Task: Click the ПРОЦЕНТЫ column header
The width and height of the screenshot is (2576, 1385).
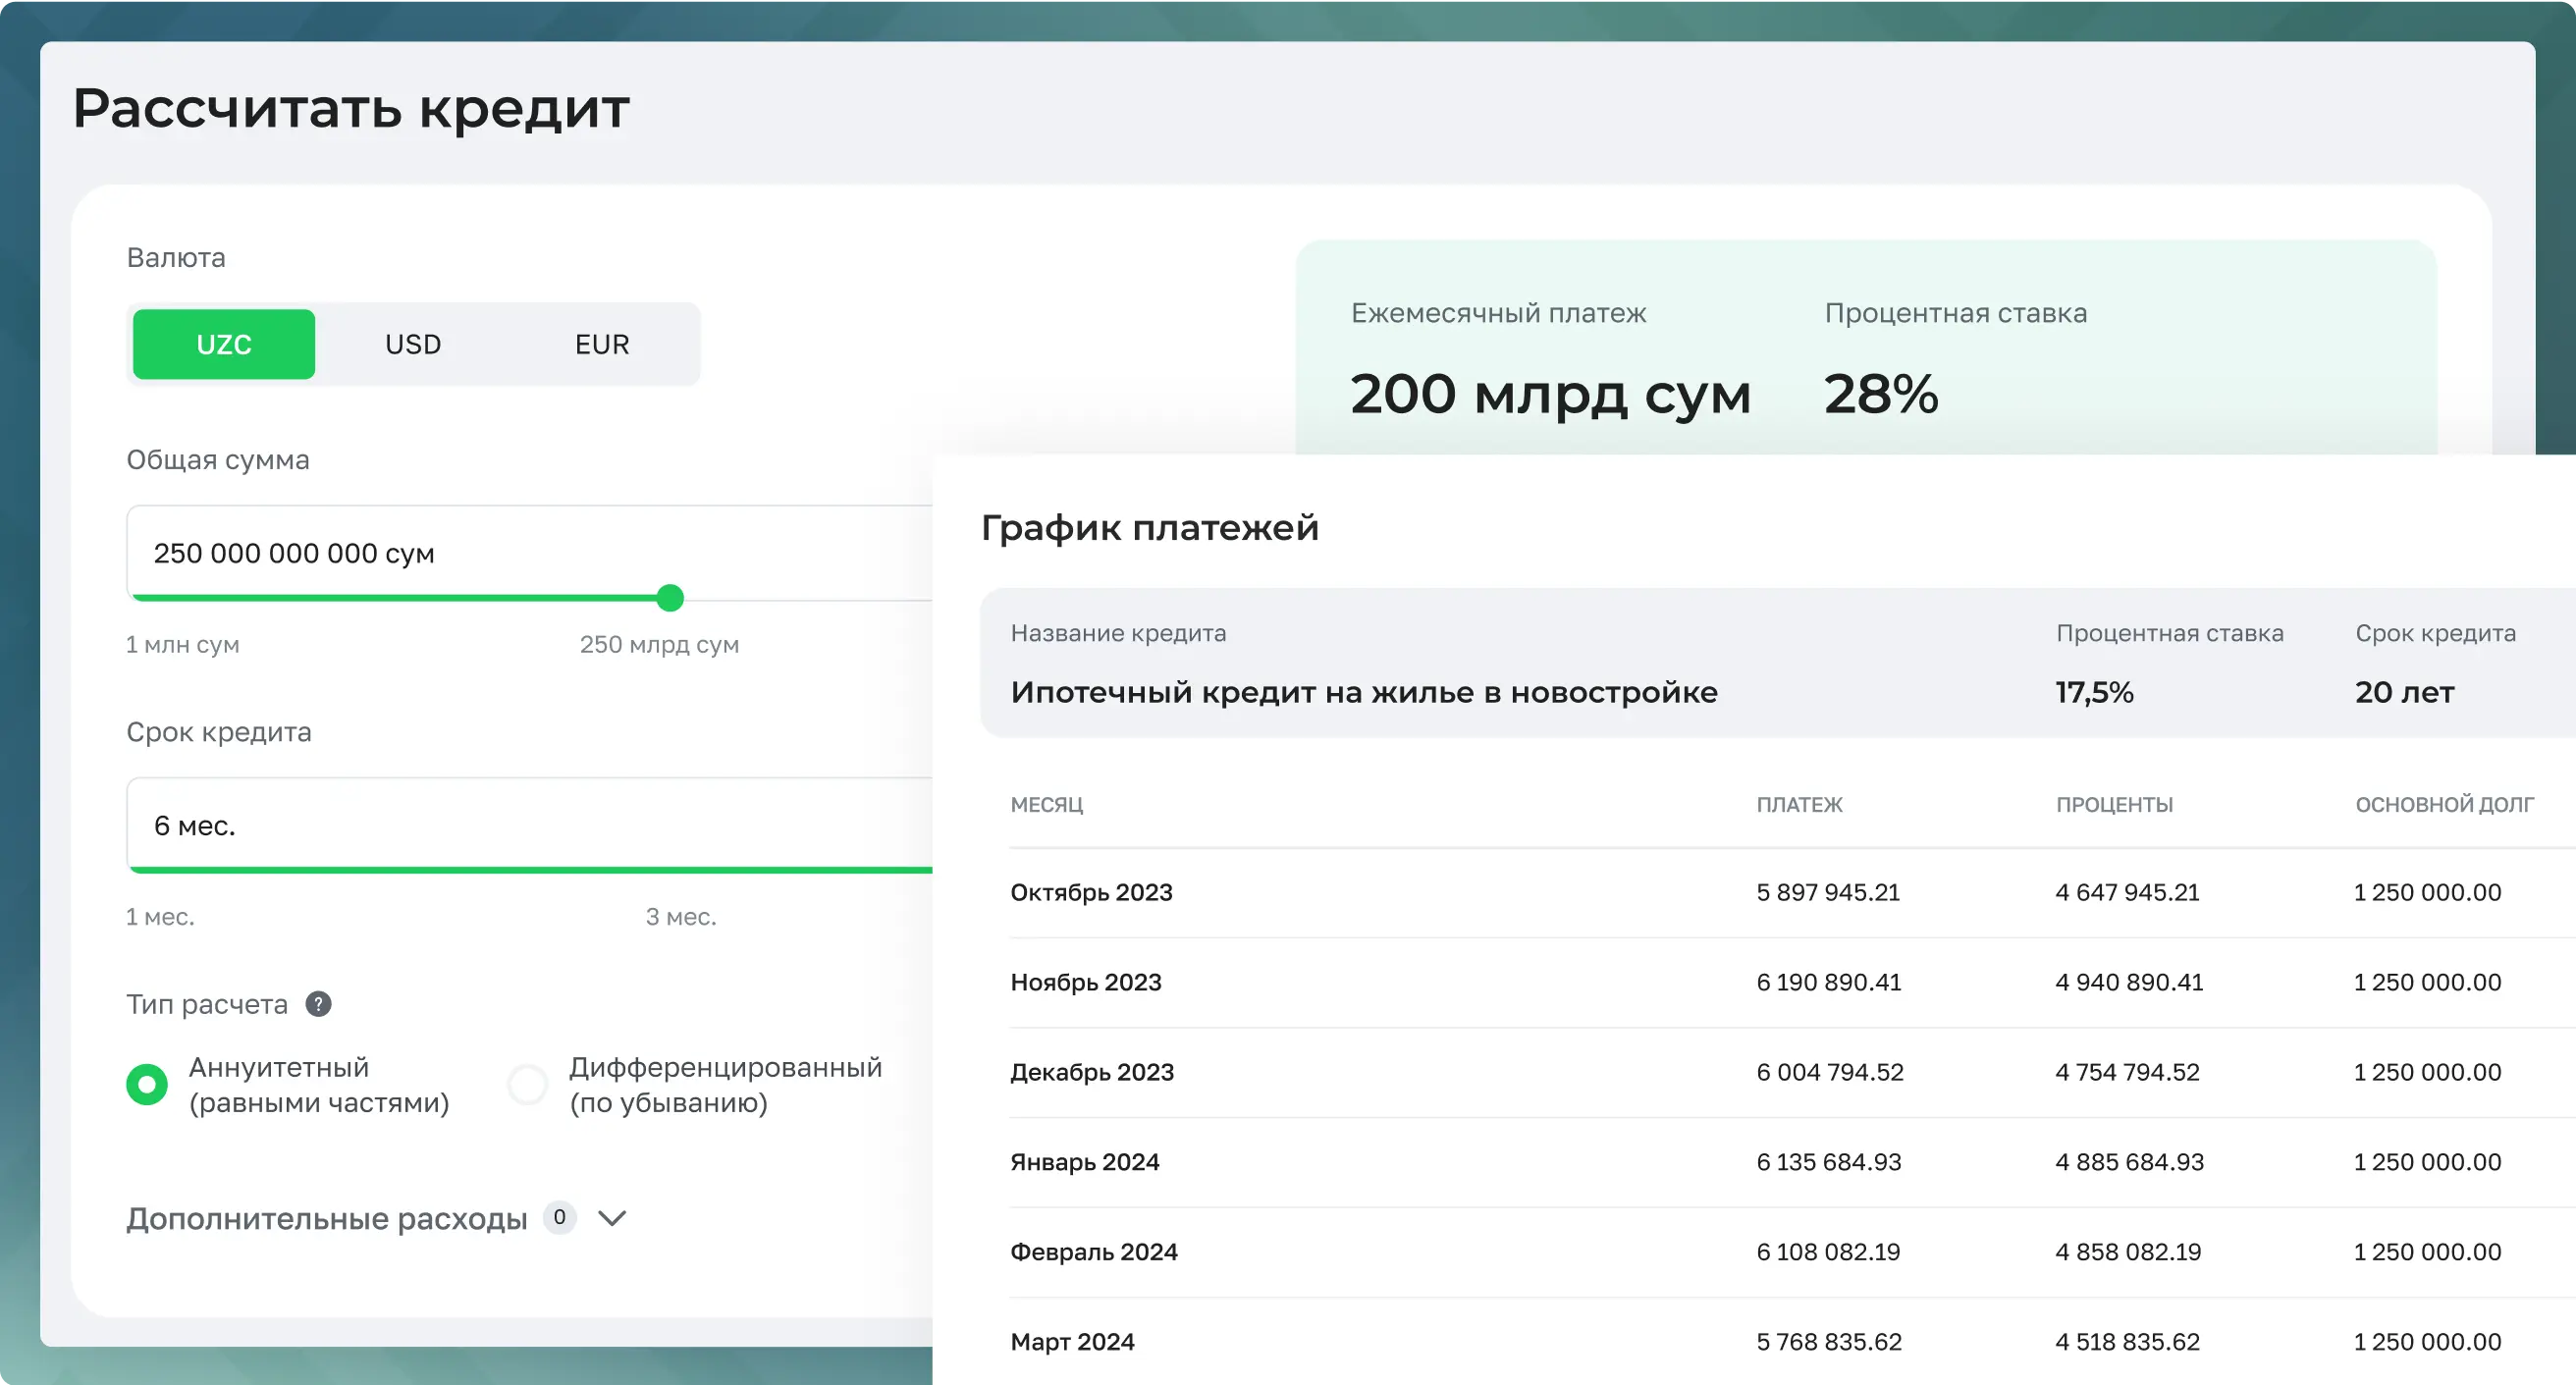Action: click(x=2114, y=804)
